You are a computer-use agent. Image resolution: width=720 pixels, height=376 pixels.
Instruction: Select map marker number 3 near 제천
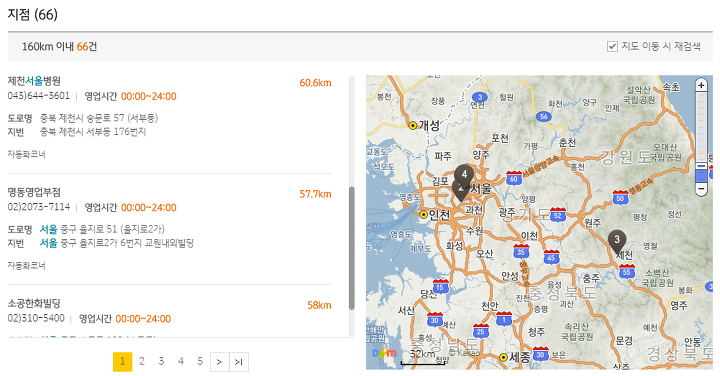point(617,242)
